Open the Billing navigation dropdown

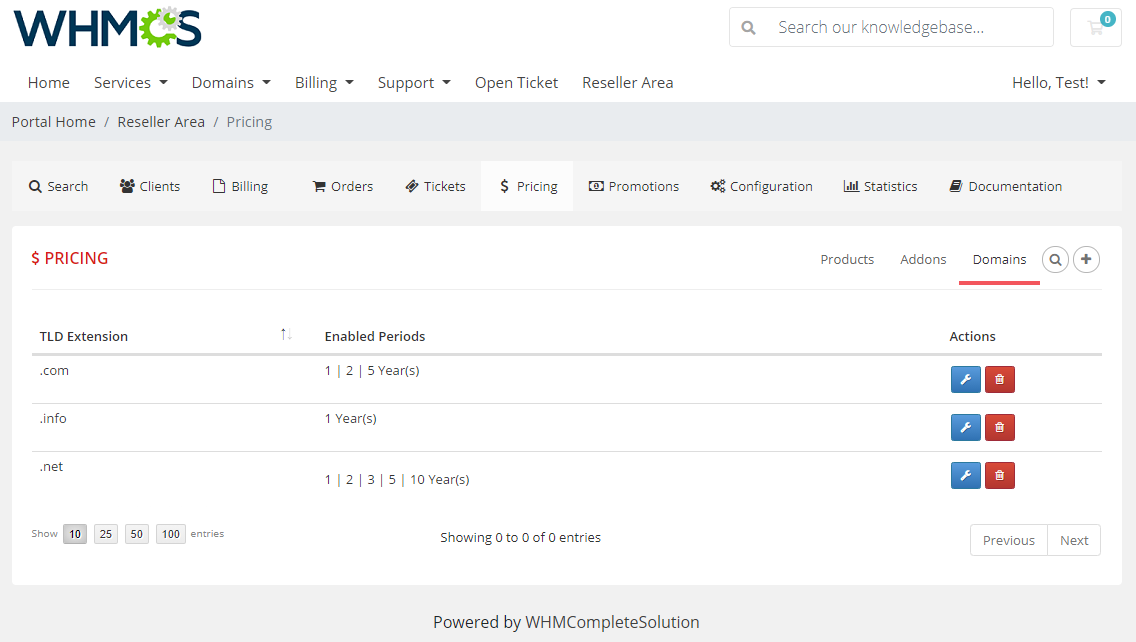[324, 82]
